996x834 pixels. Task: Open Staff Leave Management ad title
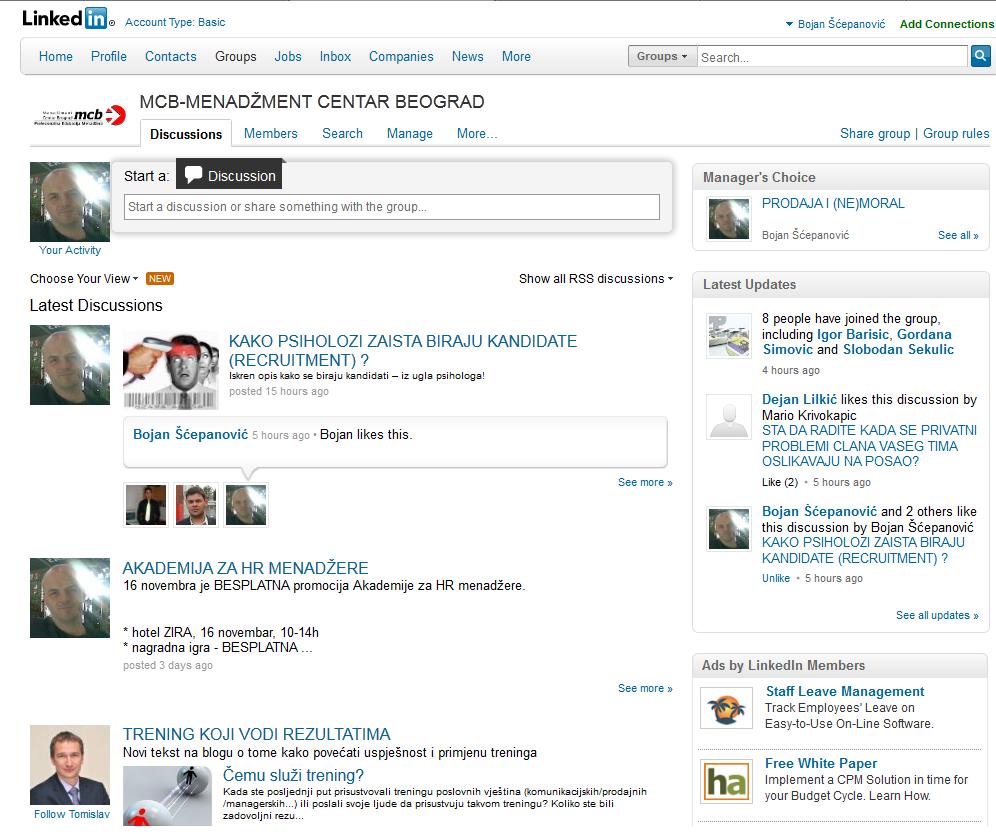[845, 691]
